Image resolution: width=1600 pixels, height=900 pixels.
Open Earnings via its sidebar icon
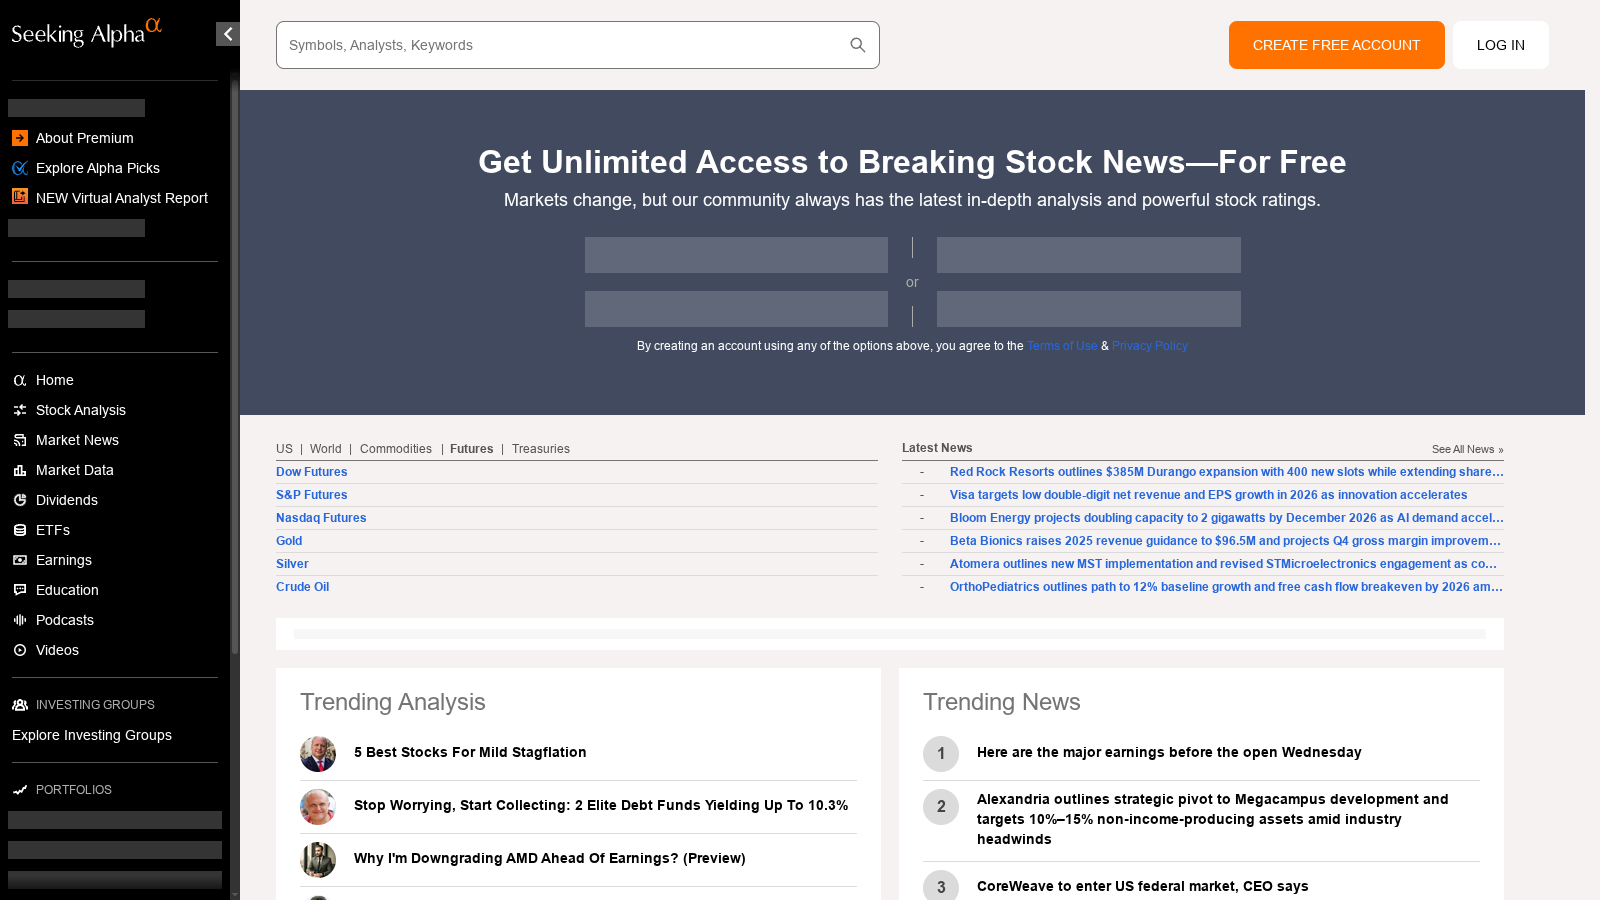(x=19, y=560)
